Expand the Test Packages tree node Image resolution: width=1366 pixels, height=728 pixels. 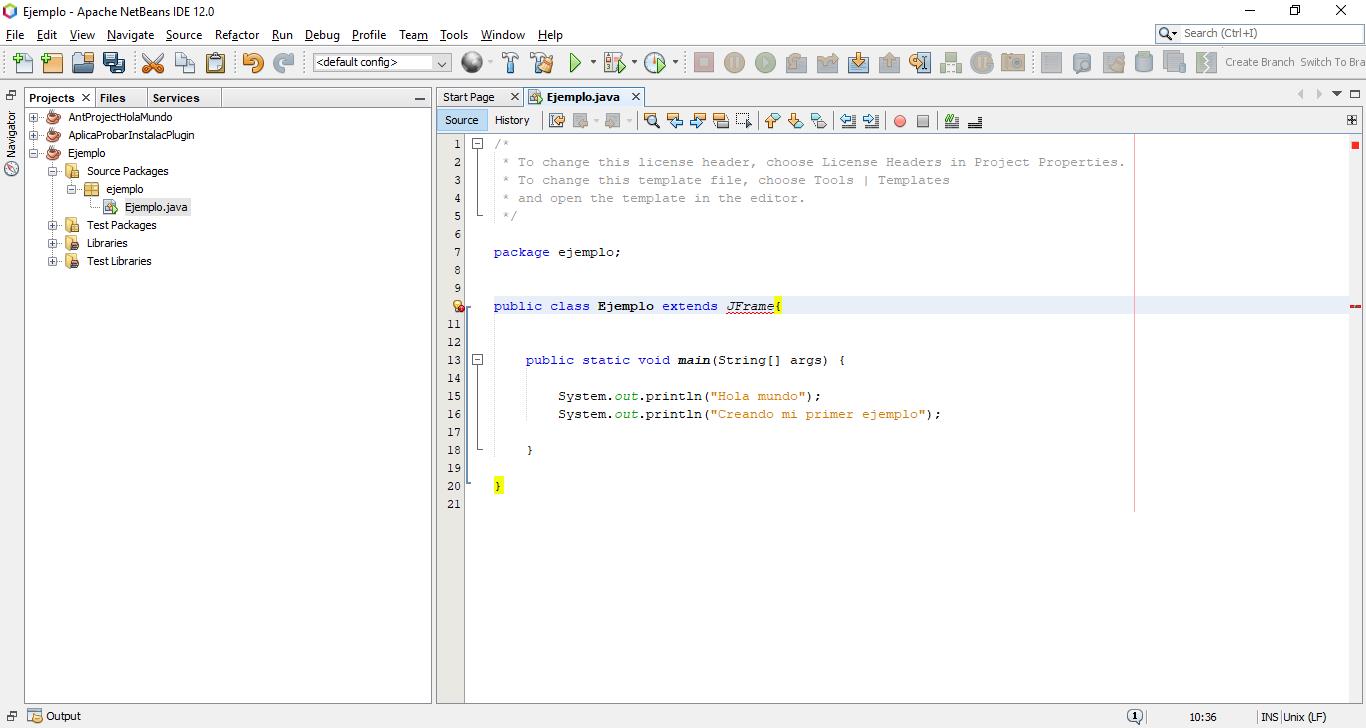(53, 225)
